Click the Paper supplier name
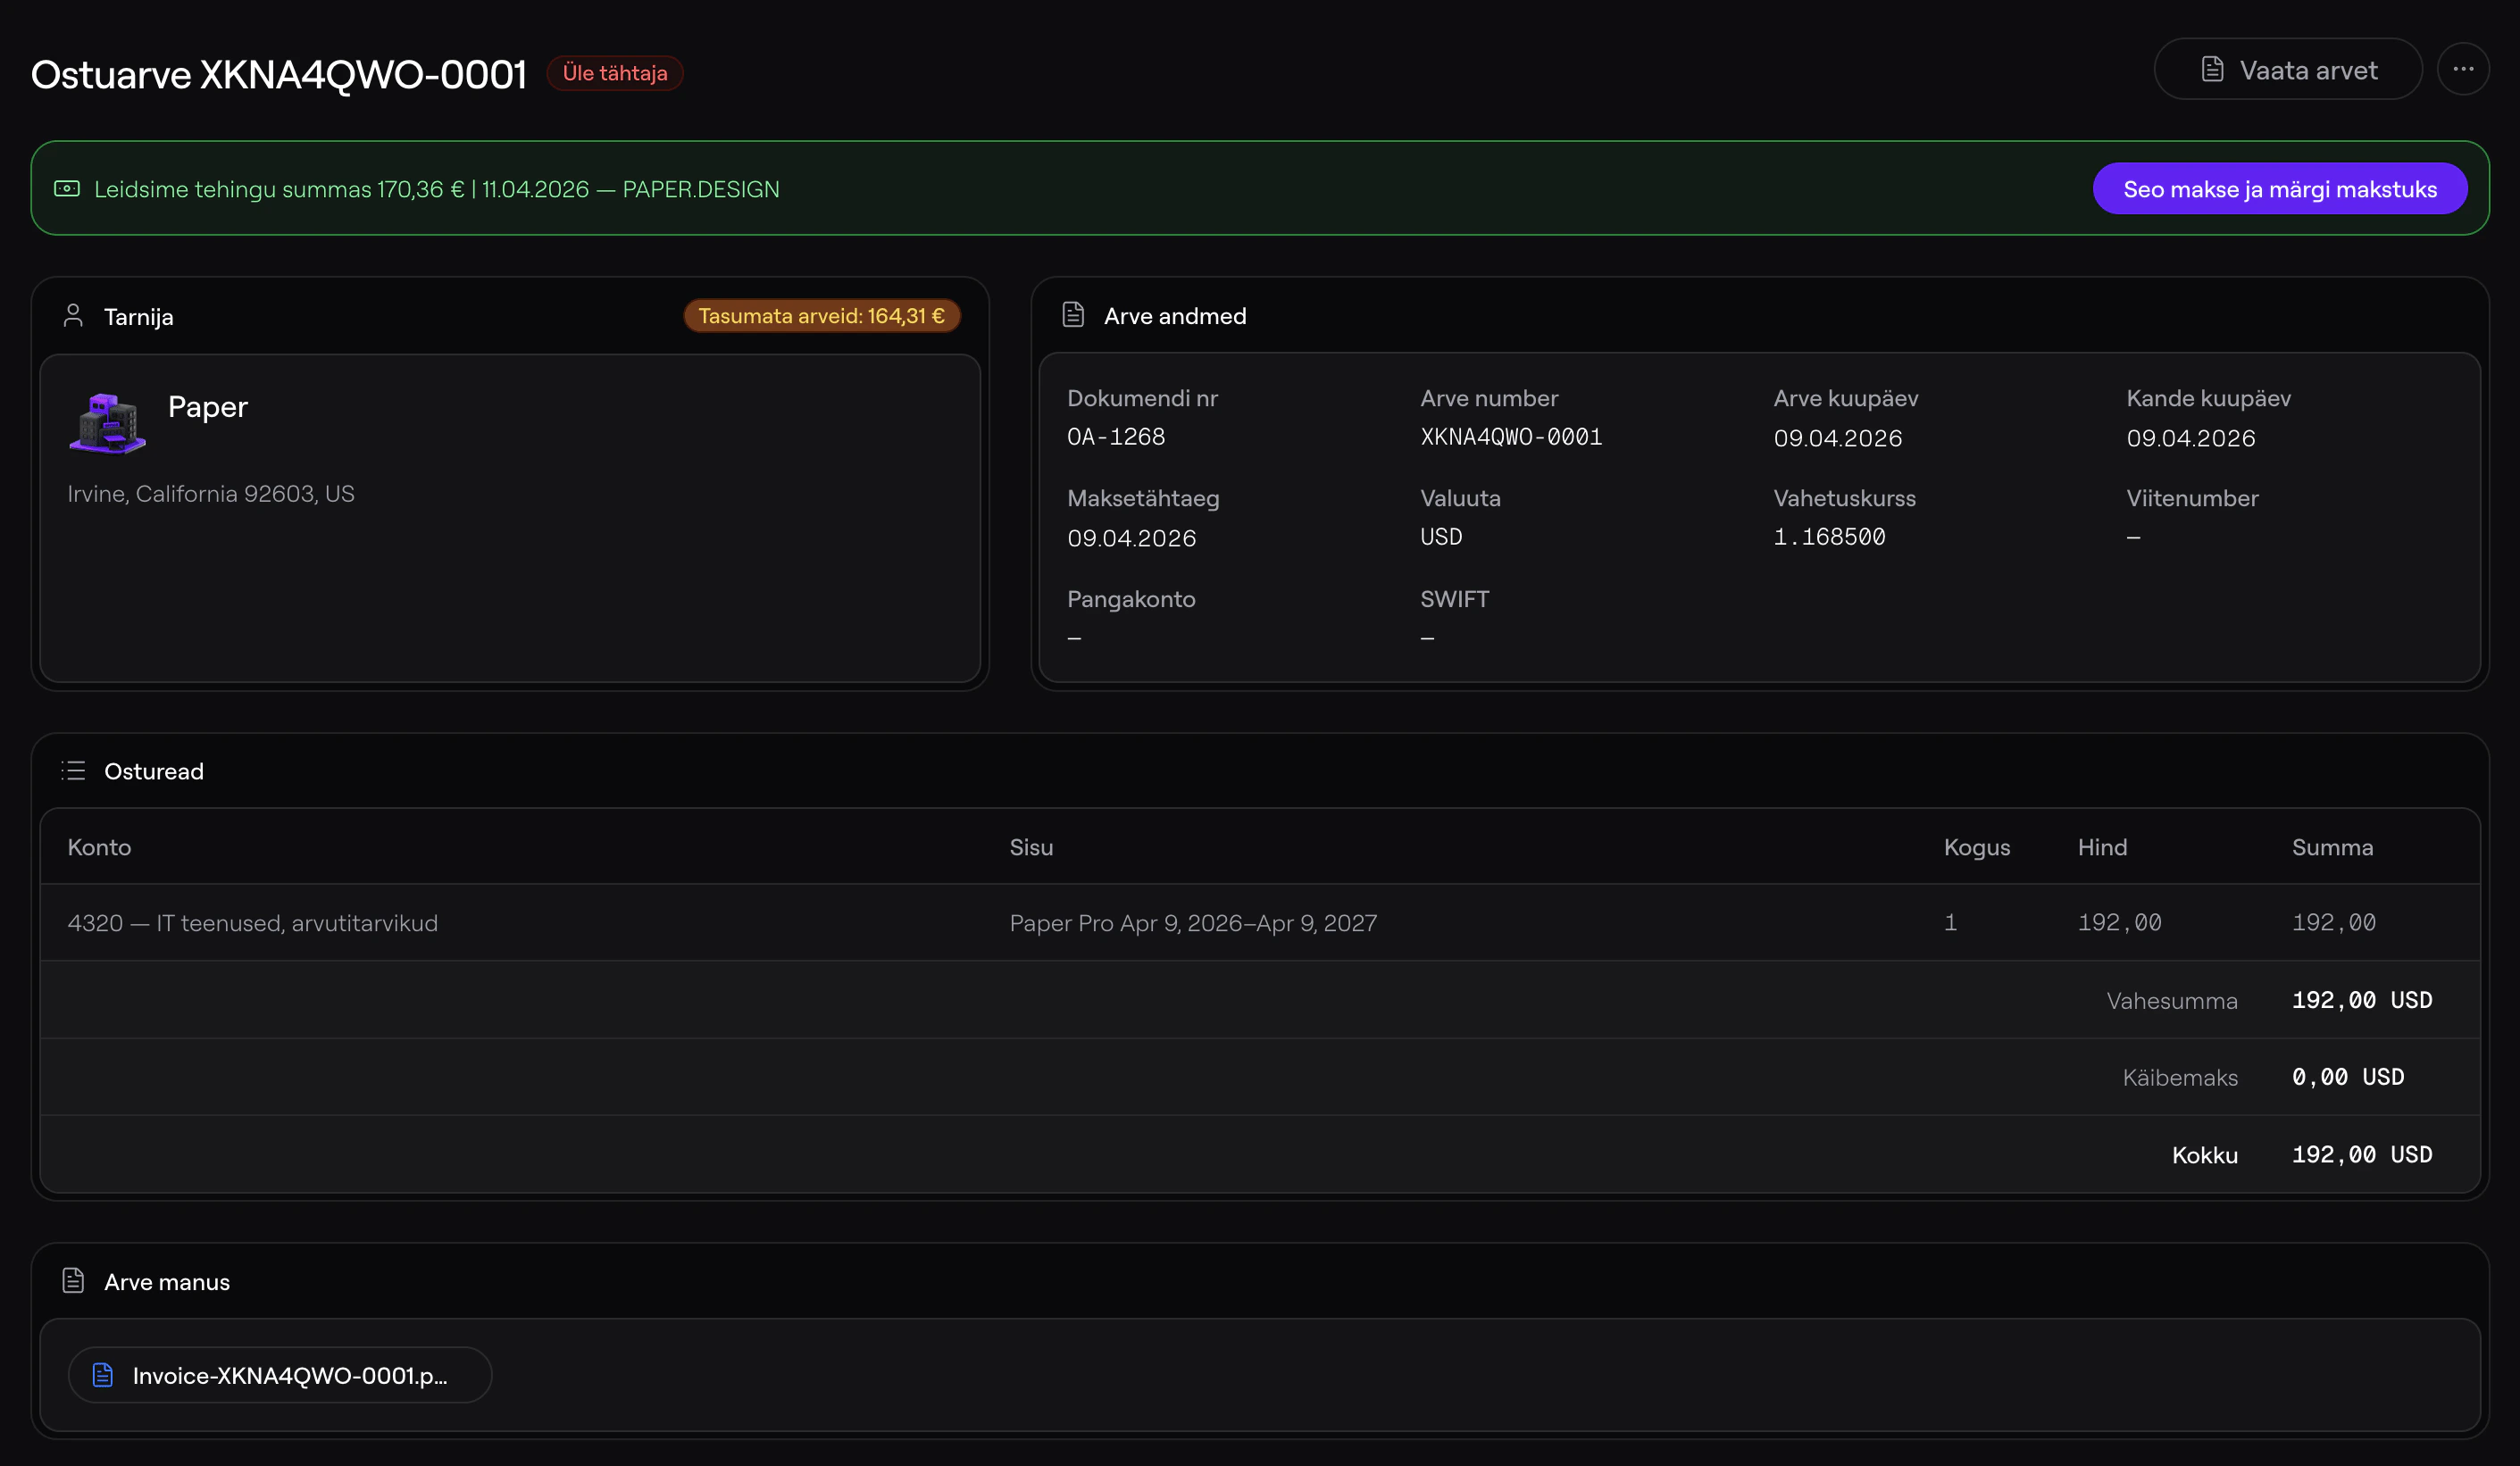 pyautogui.click(x=207, y=407)
